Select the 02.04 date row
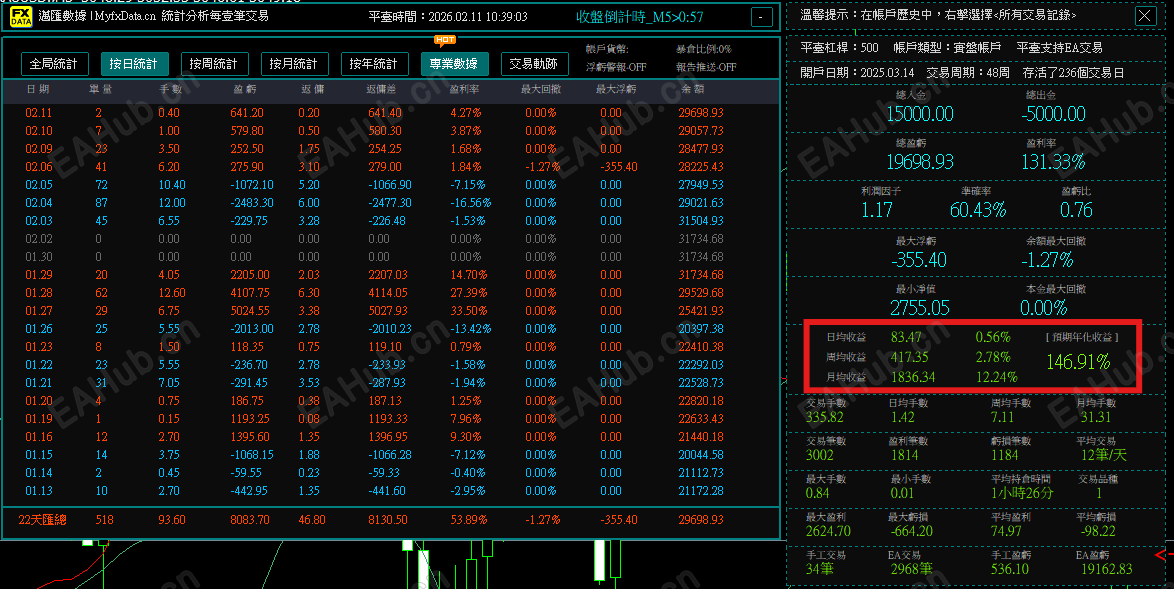1174x589 pixels. coord(389,203)
